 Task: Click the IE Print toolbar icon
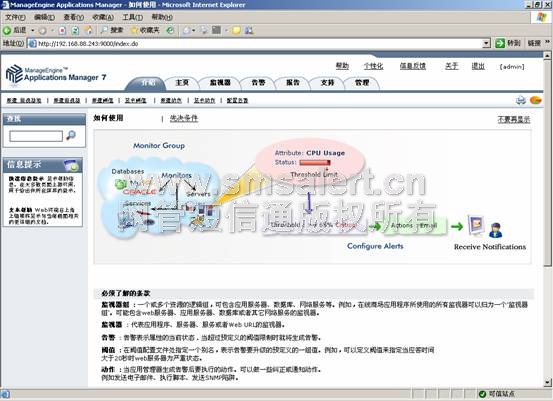pyautogui.click(x=204, y=30)
